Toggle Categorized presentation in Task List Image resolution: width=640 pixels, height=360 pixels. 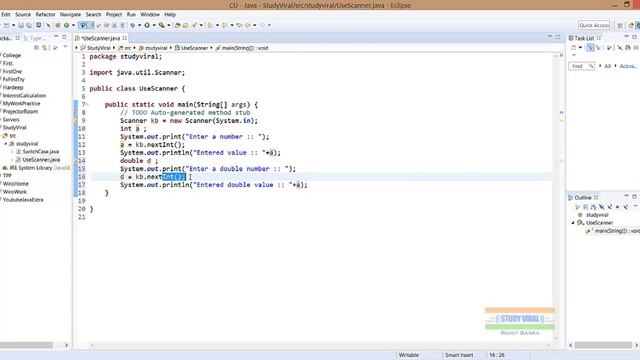tap(591, 48)
